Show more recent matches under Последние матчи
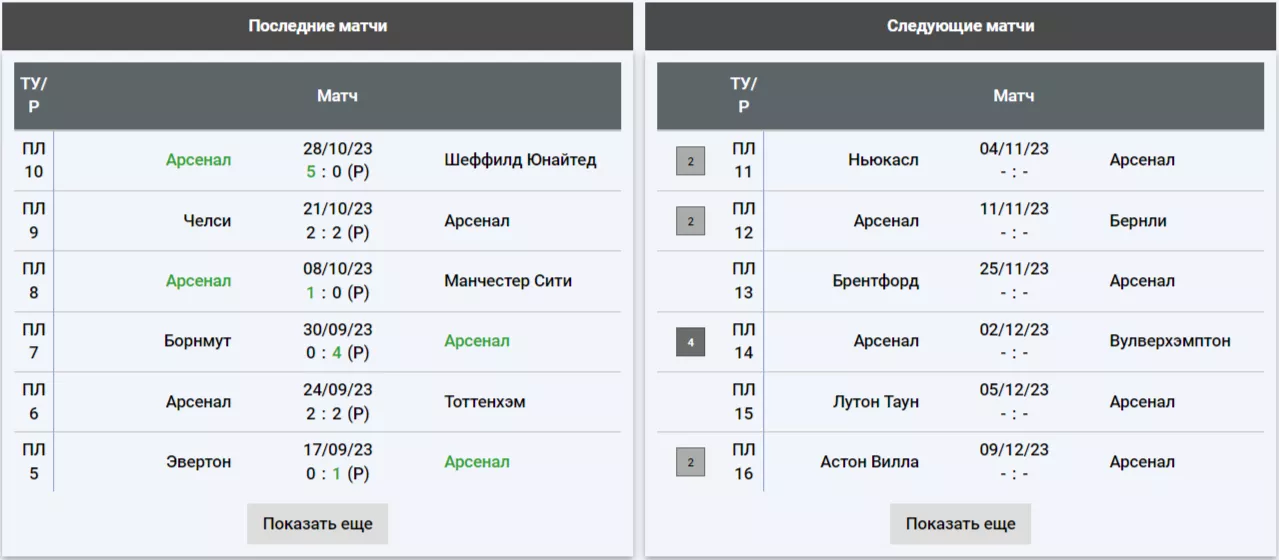The height and width of the screenshot is (560, 1279). 317,524
